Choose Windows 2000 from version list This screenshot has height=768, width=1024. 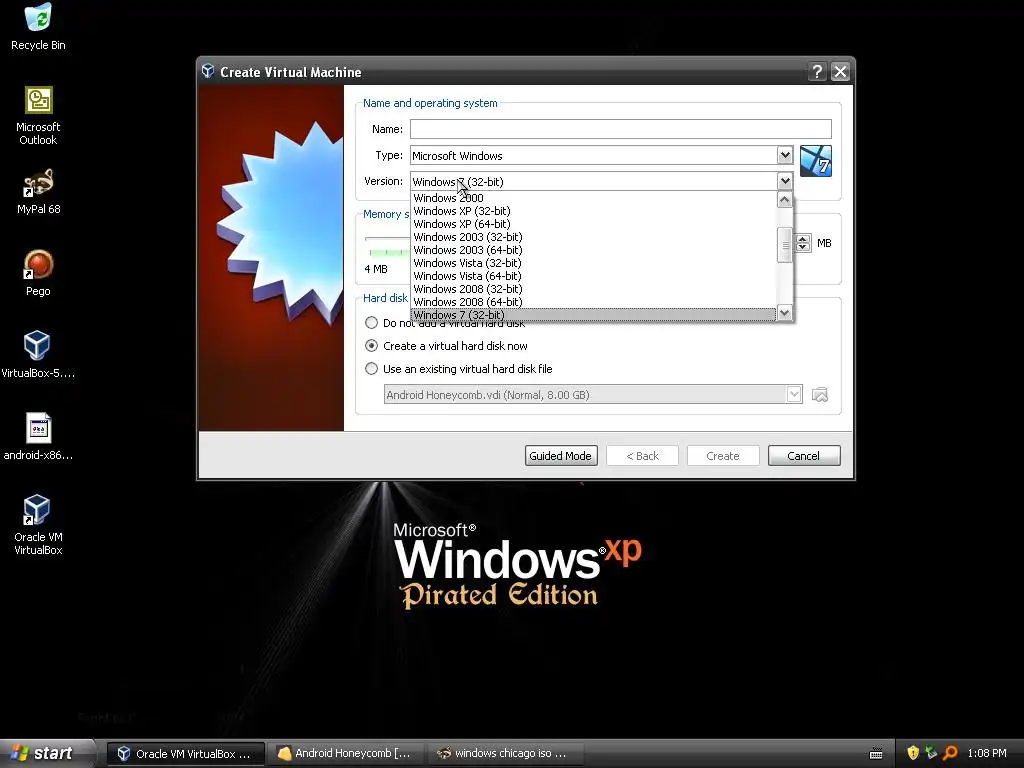tap(593, 198)
